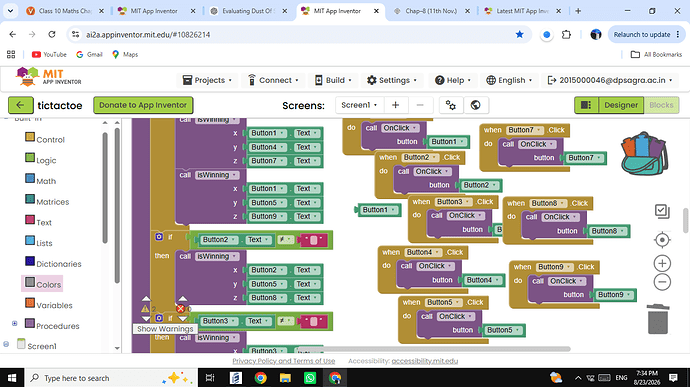Click the browser address bar URL
Image resolution: width=690 pixels, height=387 pixels.
[148, 34]
